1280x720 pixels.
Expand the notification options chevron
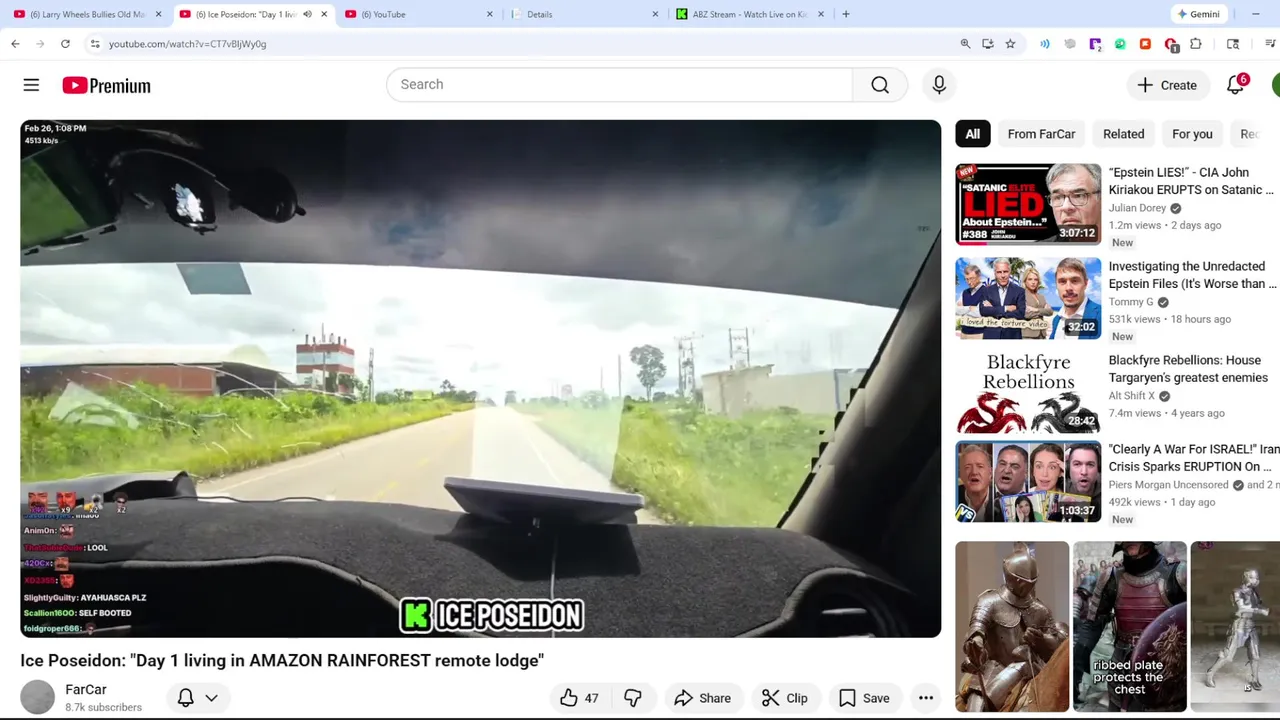211,698
